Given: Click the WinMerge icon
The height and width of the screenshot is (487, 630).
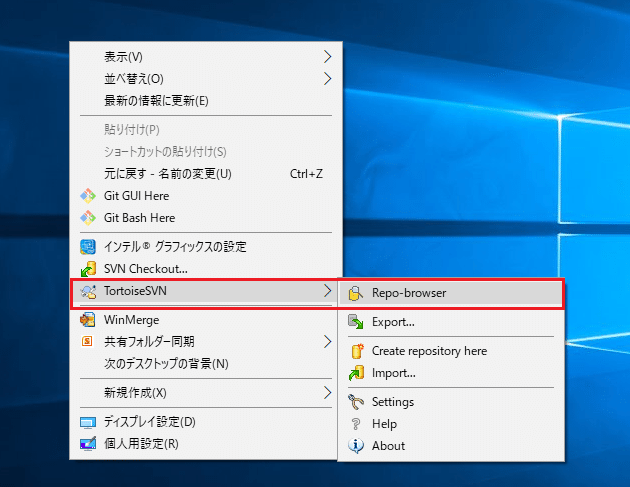Looking at the screenshot, I should click(x=88, y=320).
